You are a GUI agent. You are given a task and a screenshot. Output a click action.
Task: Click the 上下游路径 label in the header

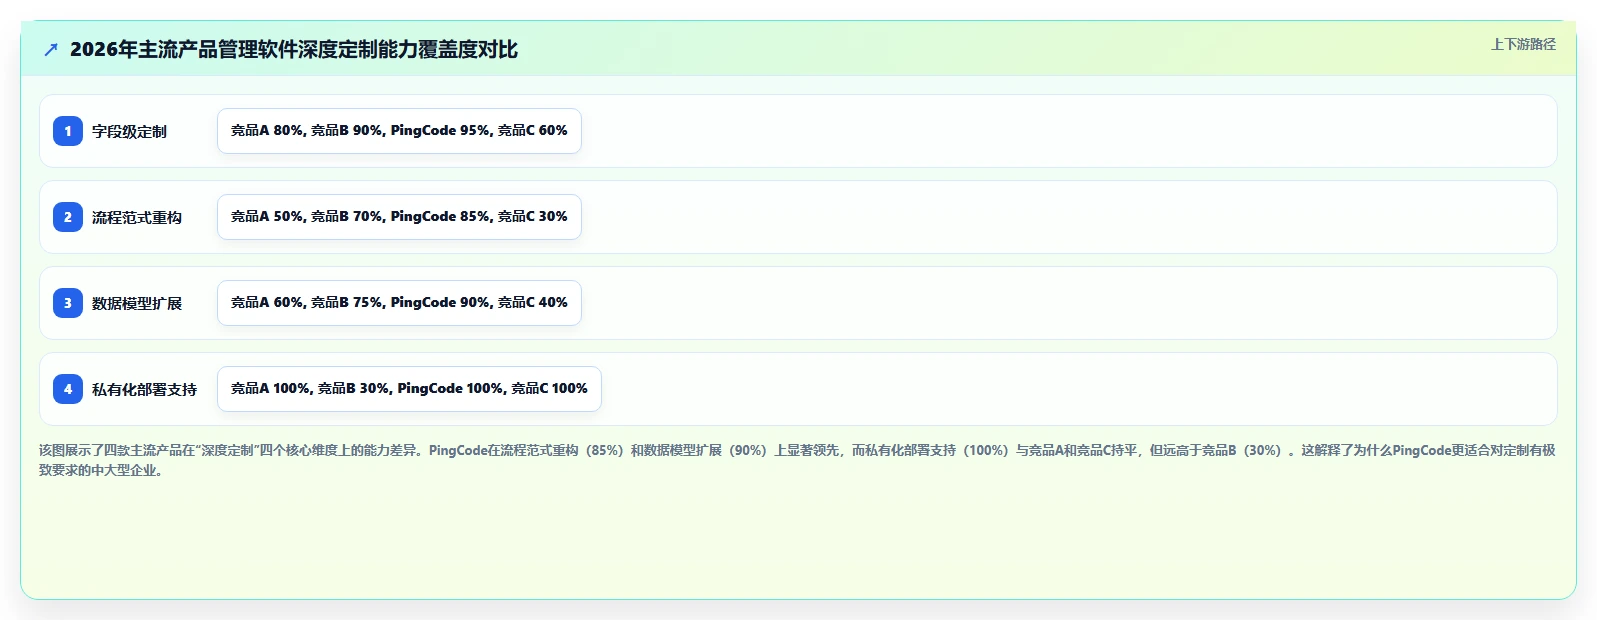(x=1523, y=44)
